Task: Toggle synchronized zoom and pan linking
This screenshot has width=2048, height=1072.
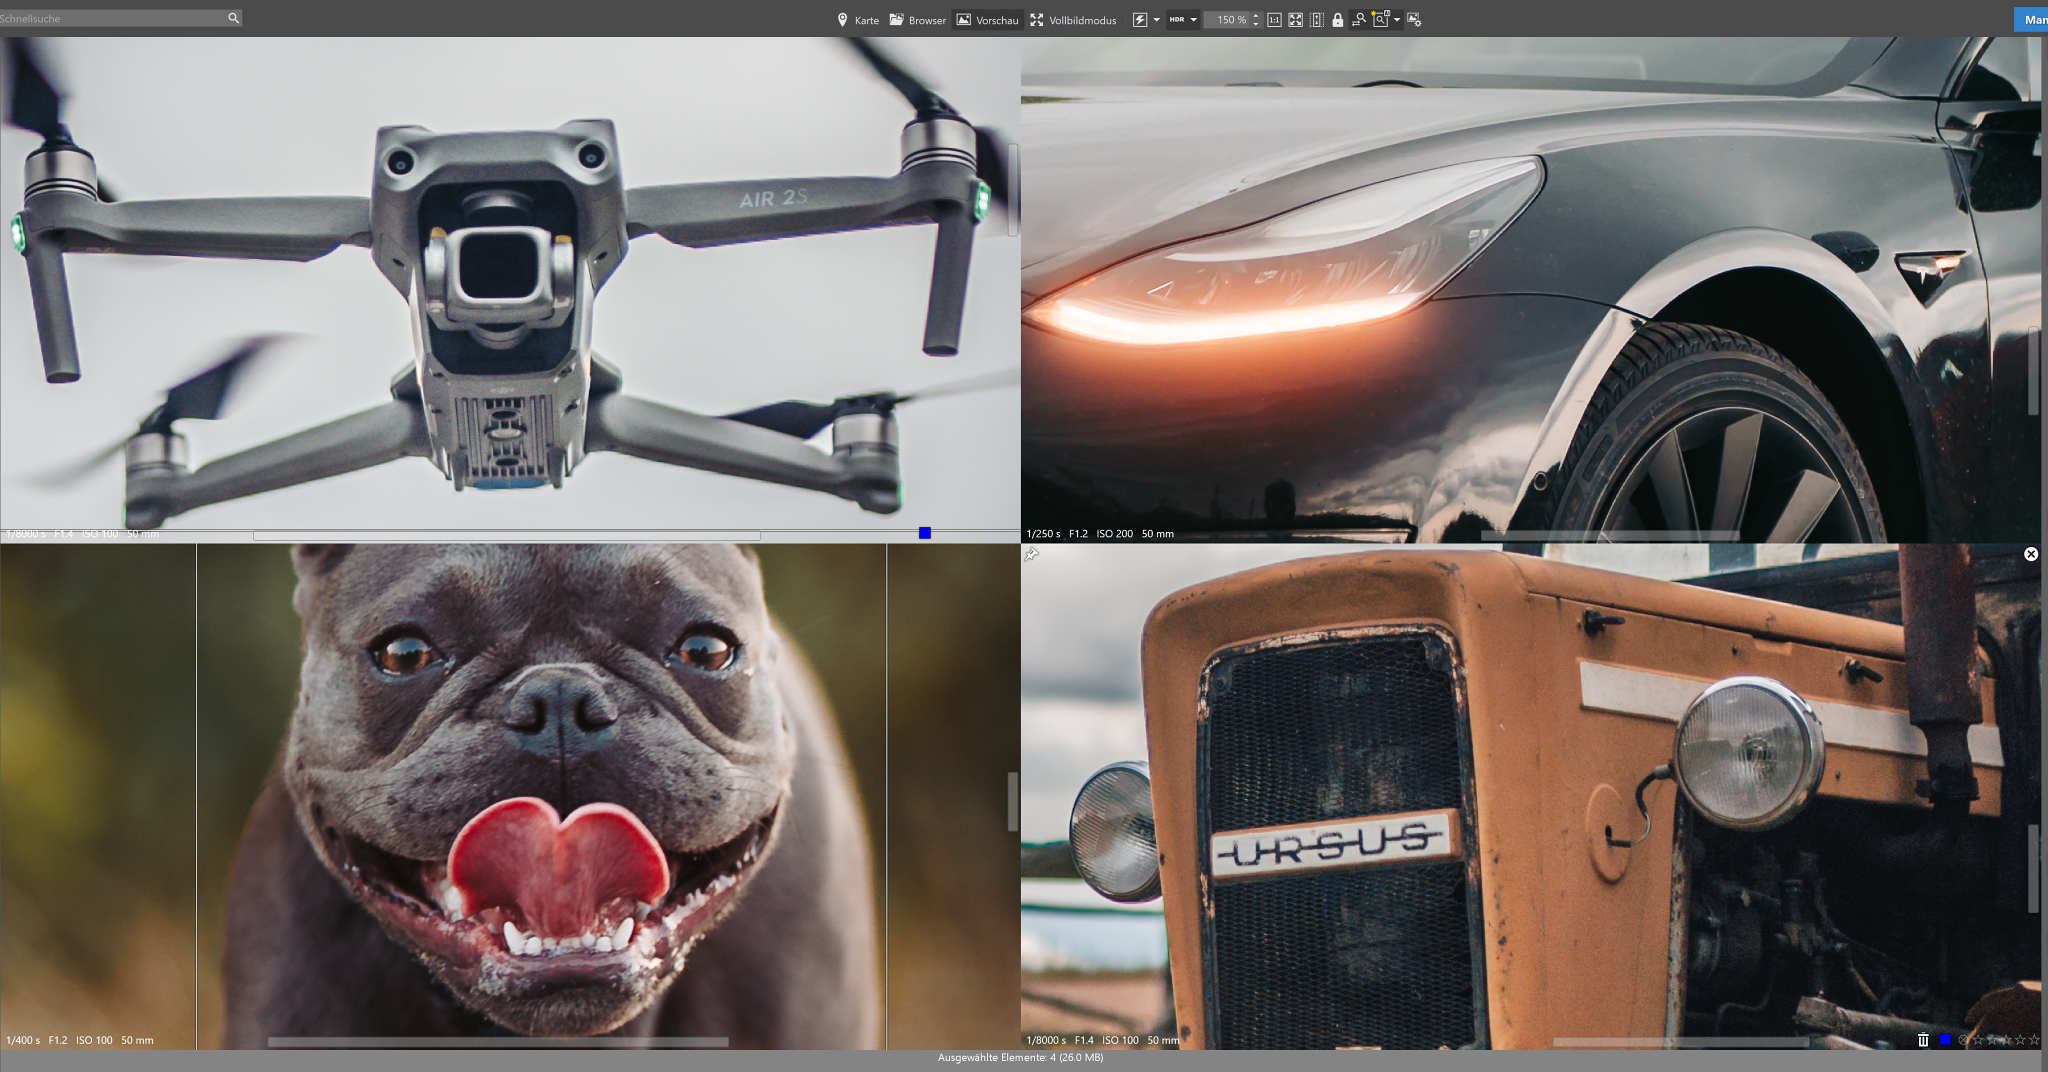Action: click(1358, 20)
